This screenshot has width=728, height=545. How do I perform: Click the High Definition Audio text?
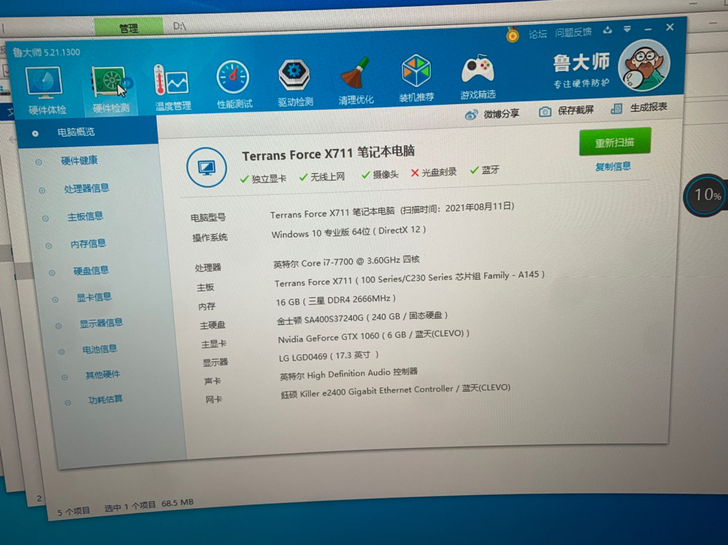pos(349,374)
